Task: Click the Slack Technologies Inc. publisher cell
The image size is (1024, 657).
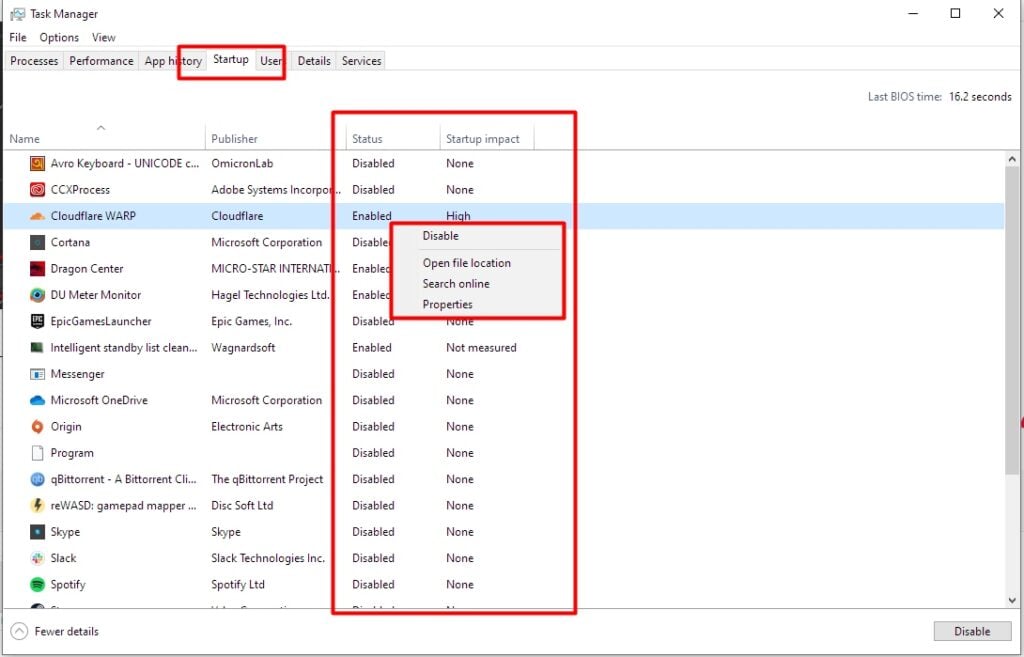Action: [268, 558]
